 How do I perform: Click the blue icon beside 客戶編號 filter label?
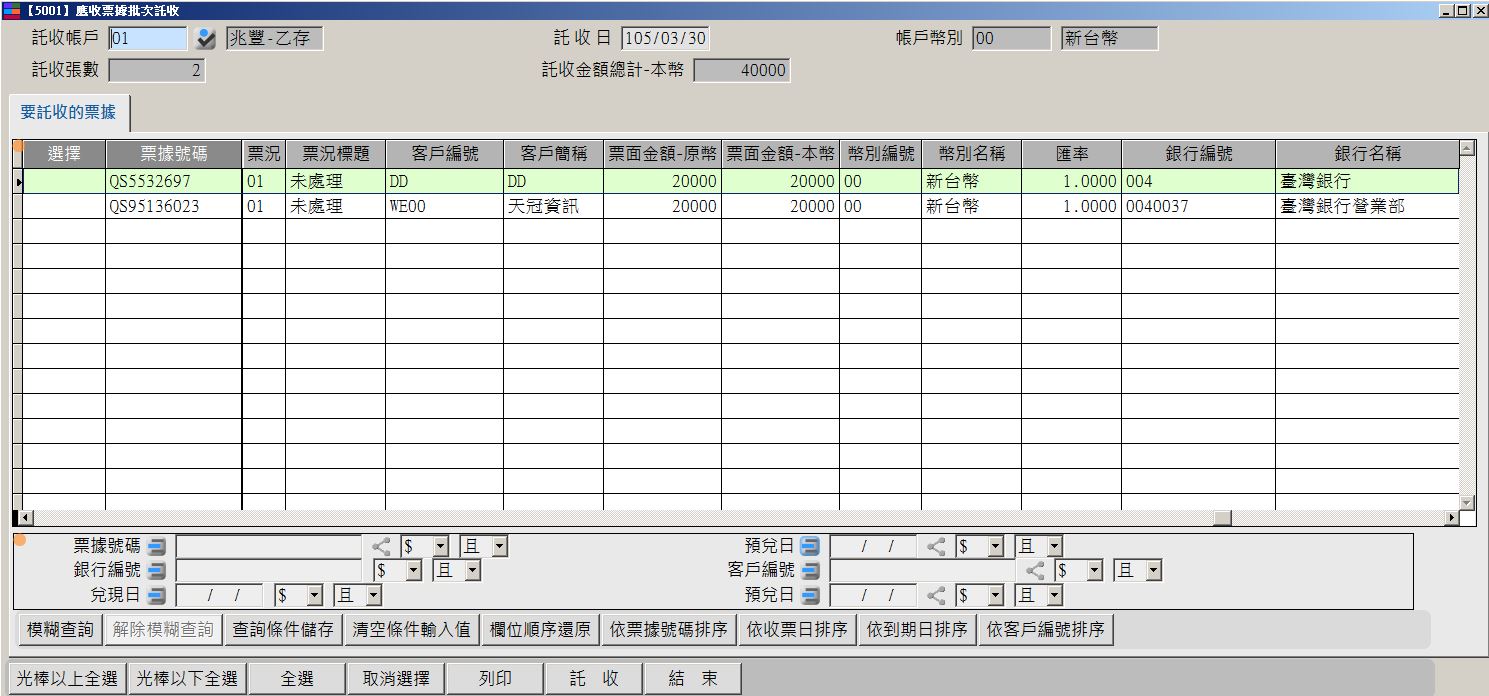pos(811,570)
